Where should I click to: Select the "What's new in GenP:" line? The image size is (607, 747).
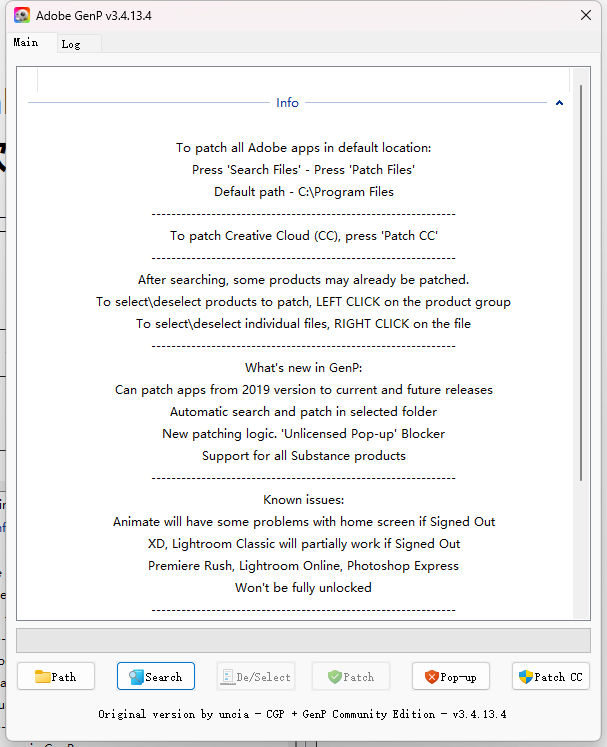[x=303, y=368]
